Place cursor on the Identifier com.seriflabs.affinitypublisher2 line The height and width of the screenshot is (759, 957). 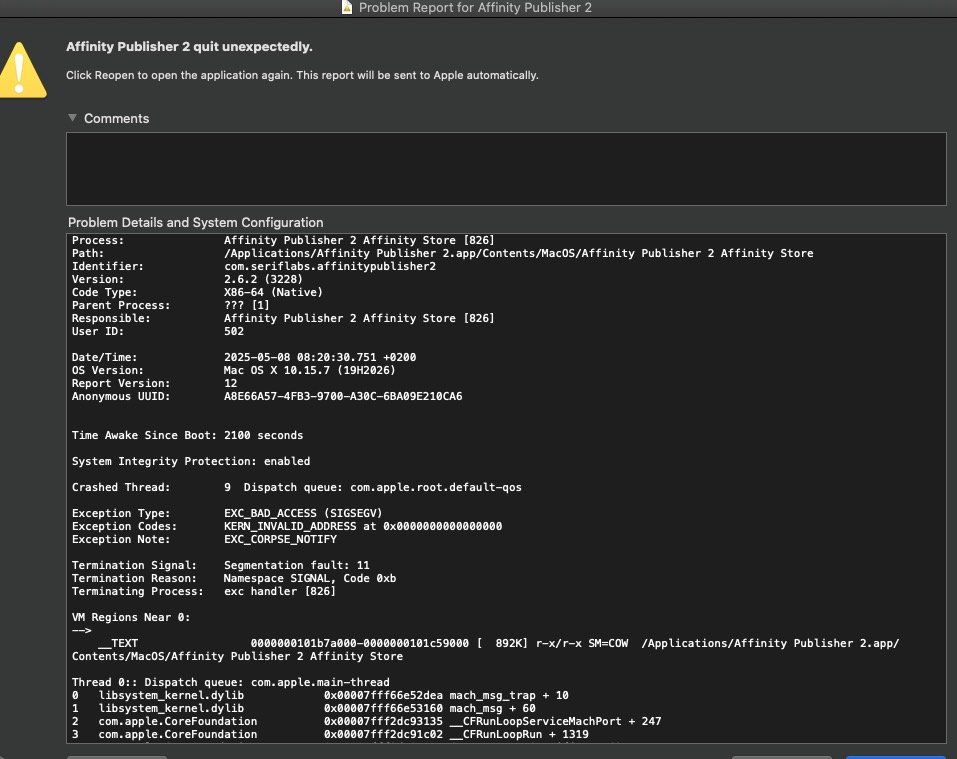254,266
